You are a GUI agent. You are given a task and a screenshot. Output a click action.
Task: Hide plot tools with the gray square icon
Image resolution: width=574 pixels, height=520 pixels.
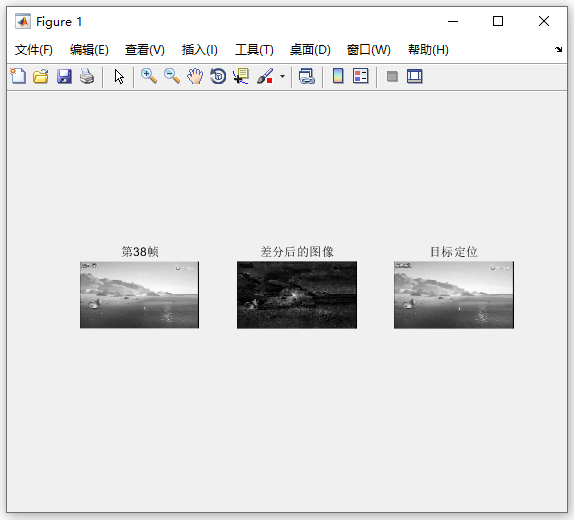click(392, 77)
